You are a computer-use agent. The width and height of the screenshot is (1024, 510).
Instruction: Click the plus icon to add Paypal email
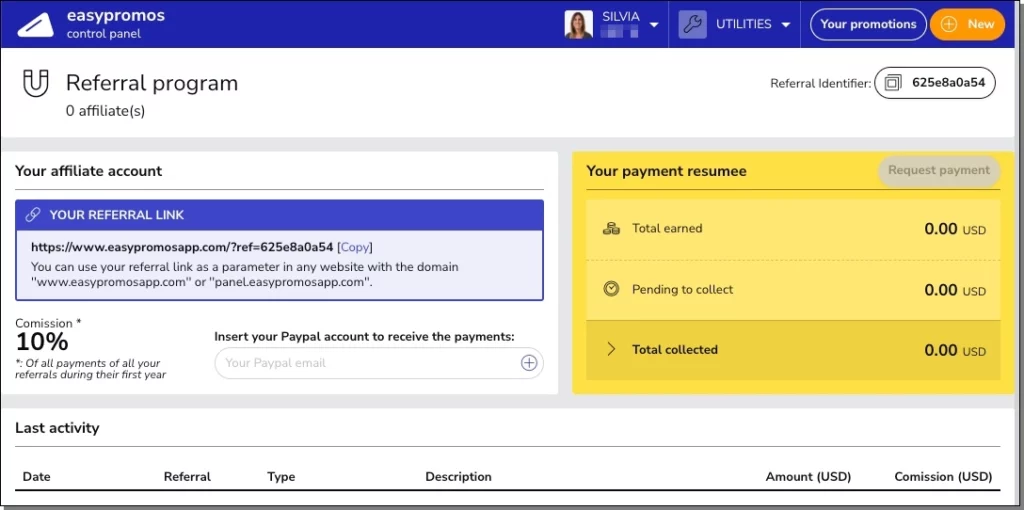point(529,363)
